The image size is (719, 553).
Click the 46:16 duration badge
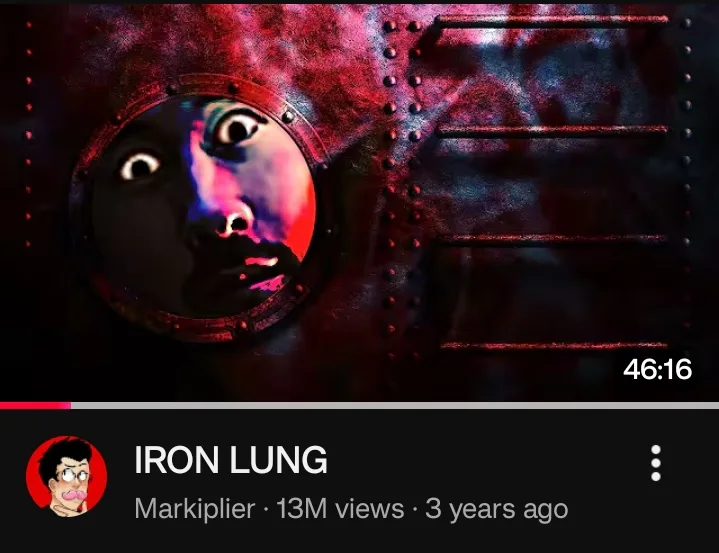[657, 369]
